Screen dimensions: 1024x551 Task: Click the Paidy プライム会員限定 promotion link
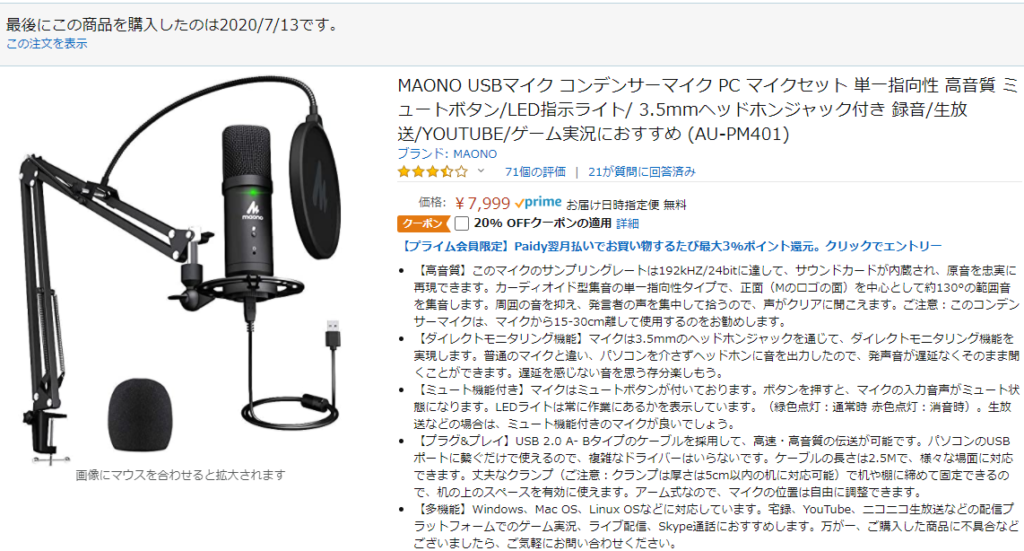tap(670, 246)
